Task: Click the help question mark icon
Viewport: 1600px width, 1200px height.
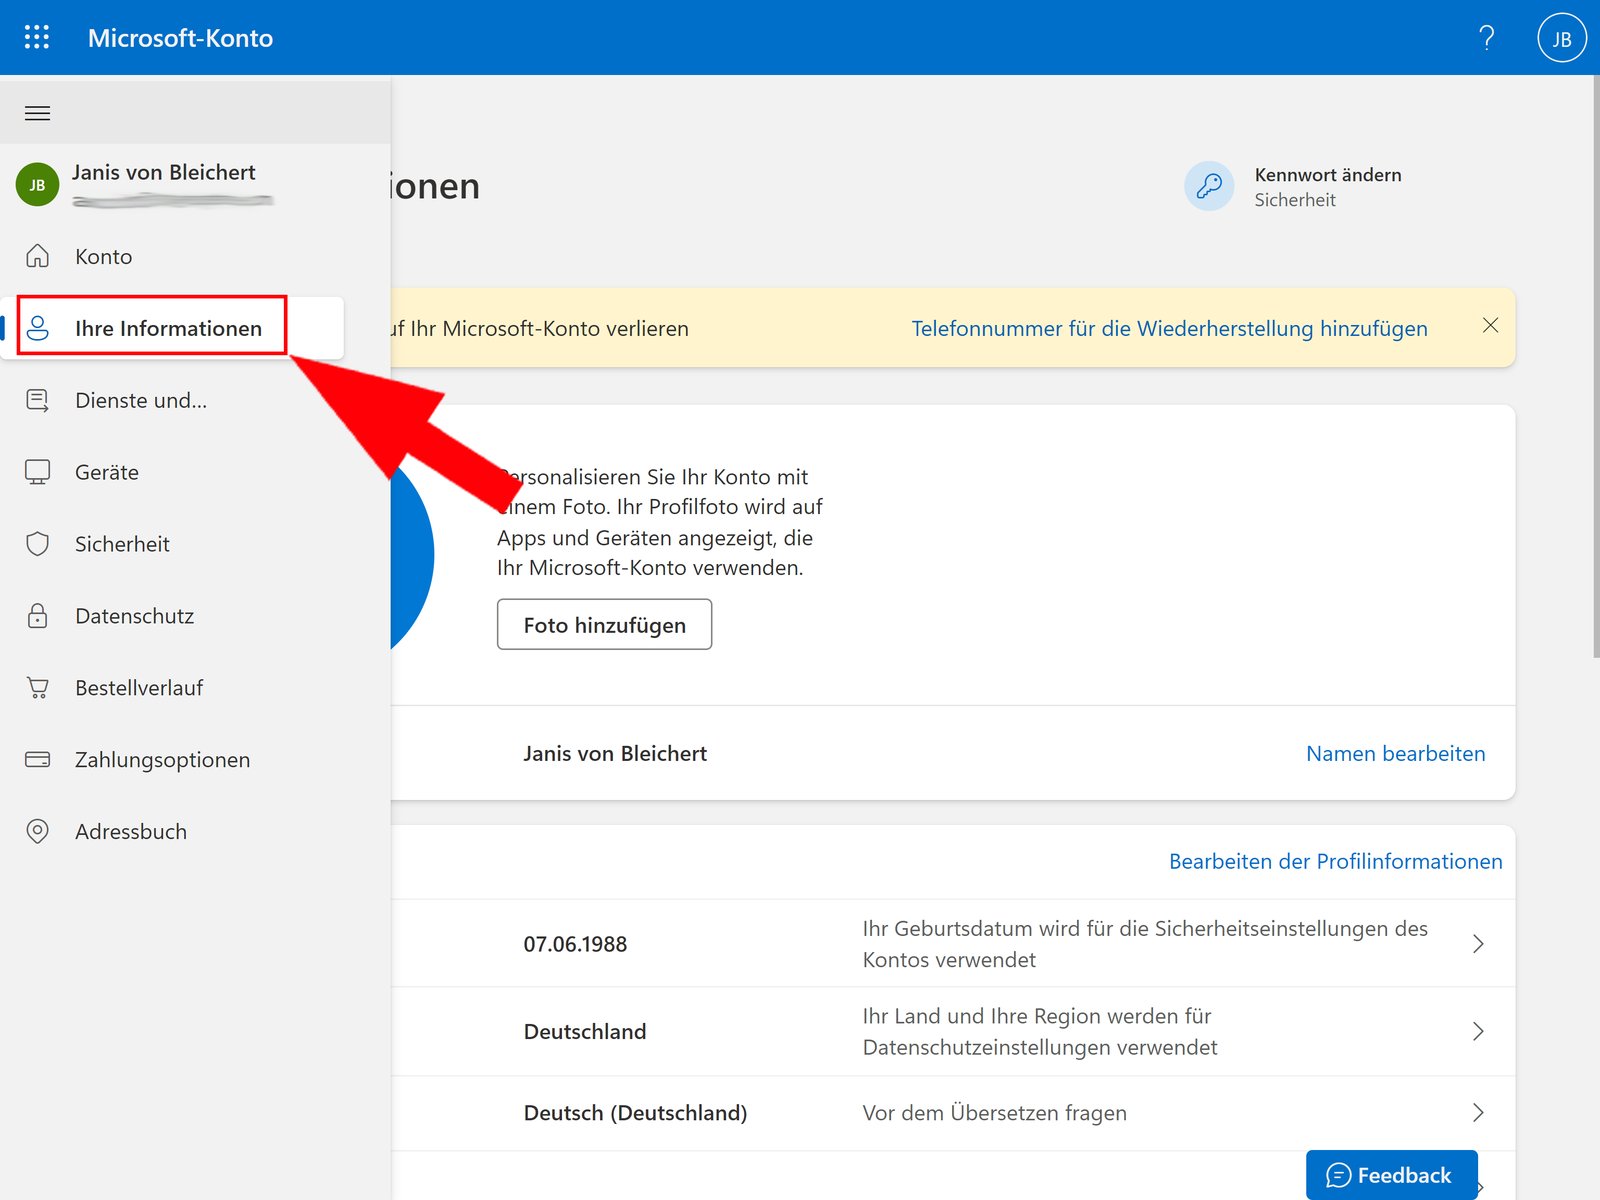Action: pos(1487,37)
